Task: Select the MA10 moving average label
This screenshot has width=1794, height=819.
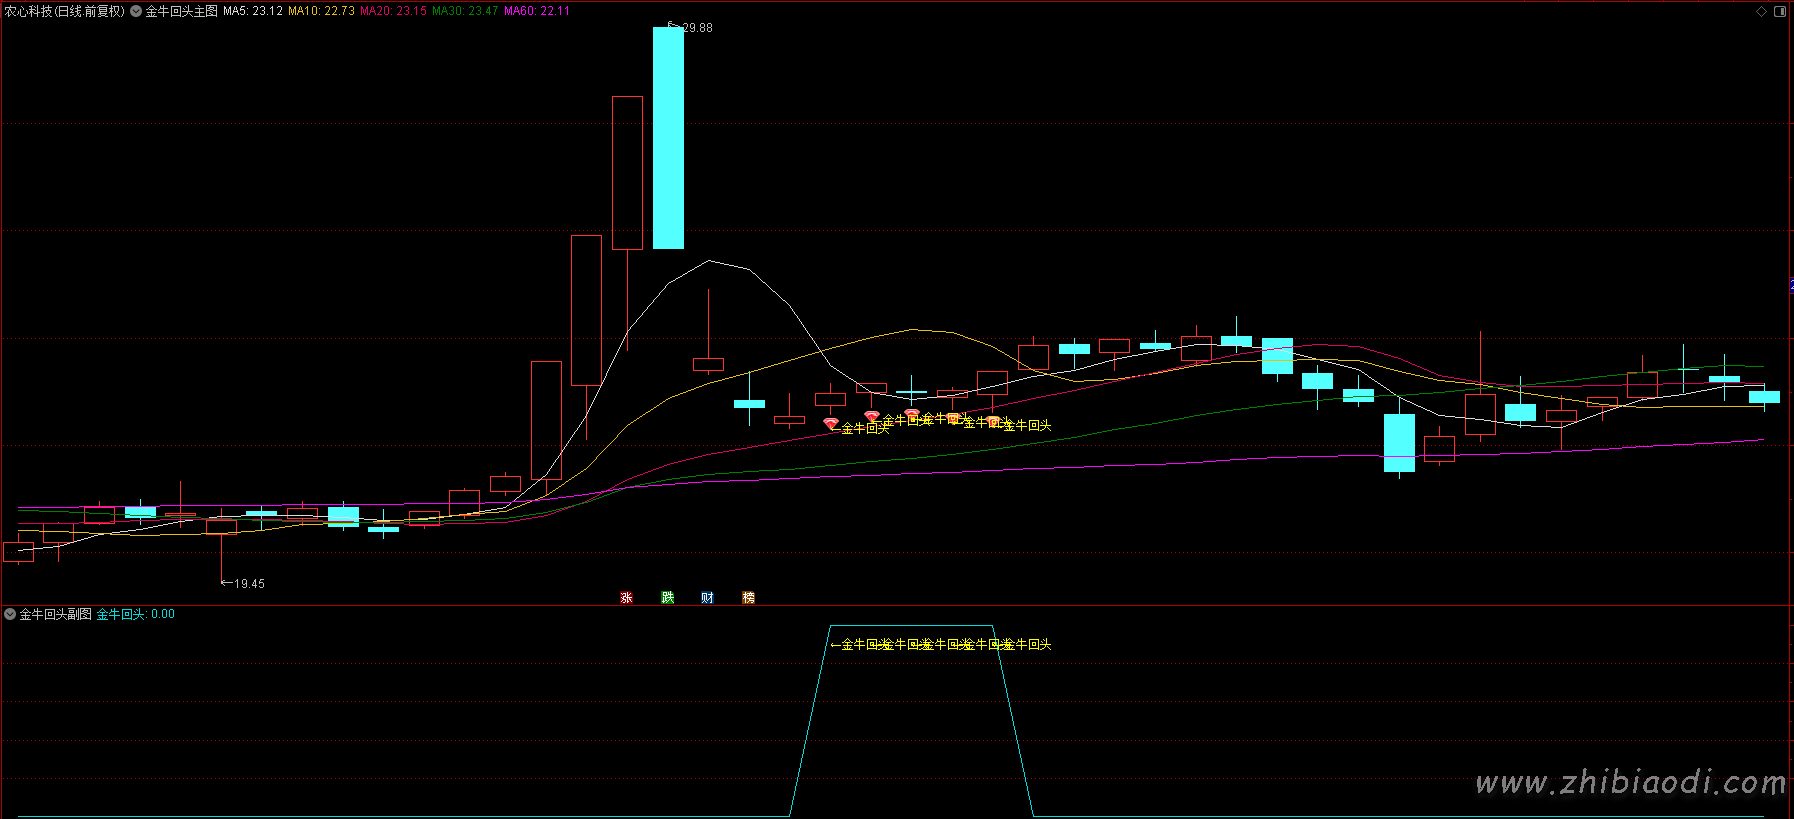Action: coord(321,11)
